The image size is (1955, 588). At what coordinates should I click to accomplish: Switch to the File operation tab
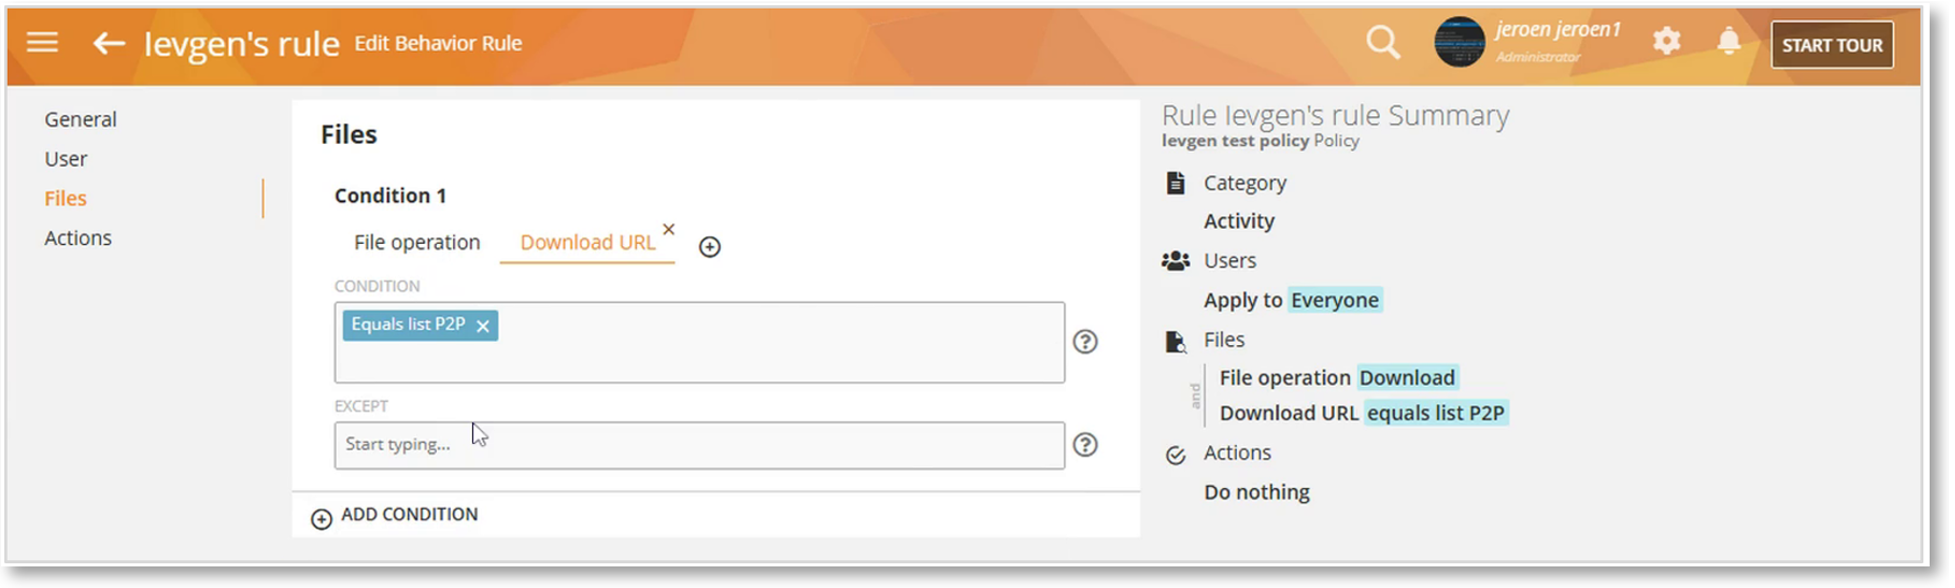pyautogui.click(x=417, y=242)
